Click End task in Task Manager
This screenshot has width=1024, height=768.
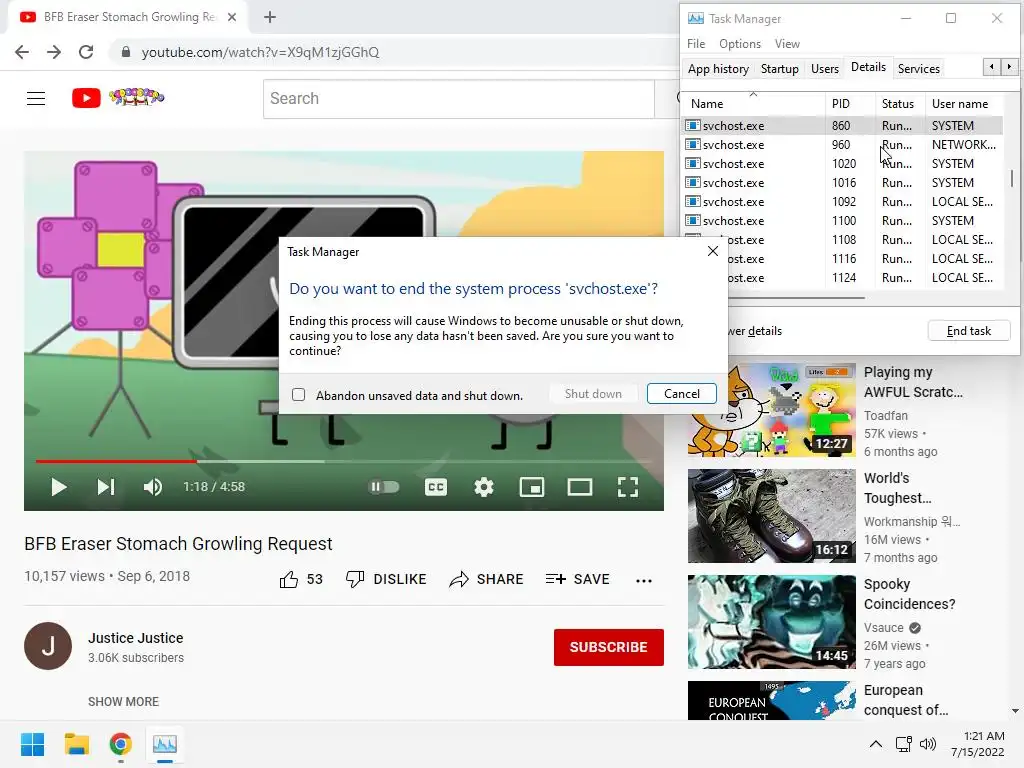point(968,331)
